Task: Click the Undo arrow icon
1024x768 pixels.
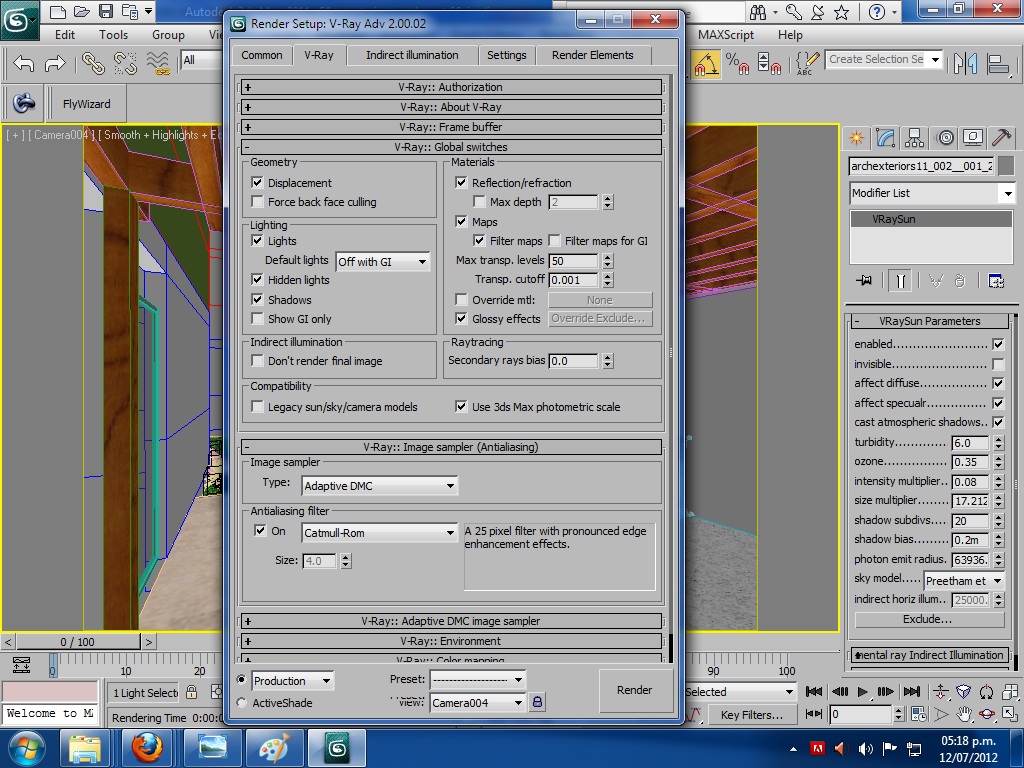Action: [x=24, y=63]
